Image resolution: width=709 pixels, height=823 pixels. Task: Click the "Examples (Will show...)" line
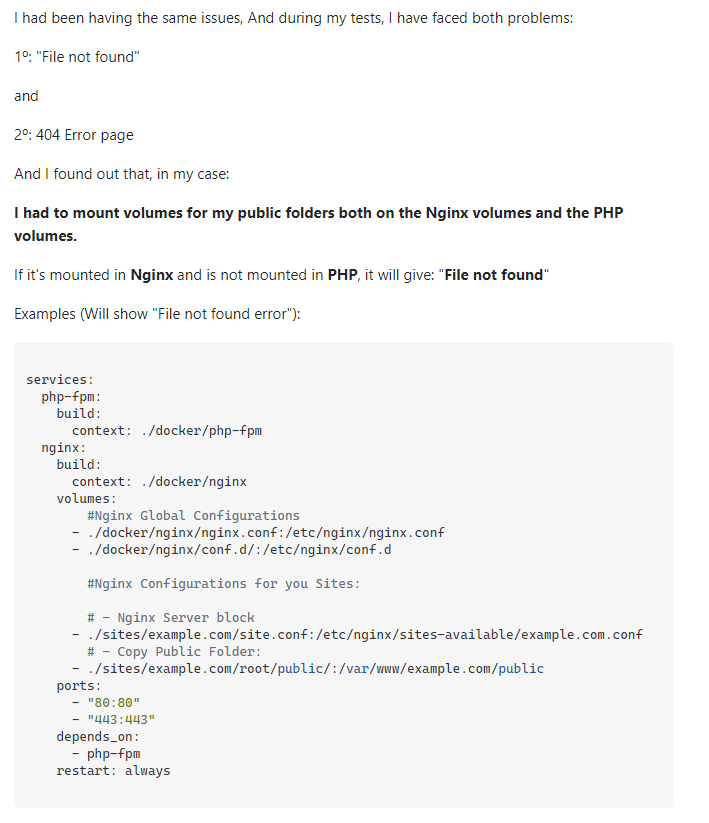pyautogui.click(x=157, y=314)
